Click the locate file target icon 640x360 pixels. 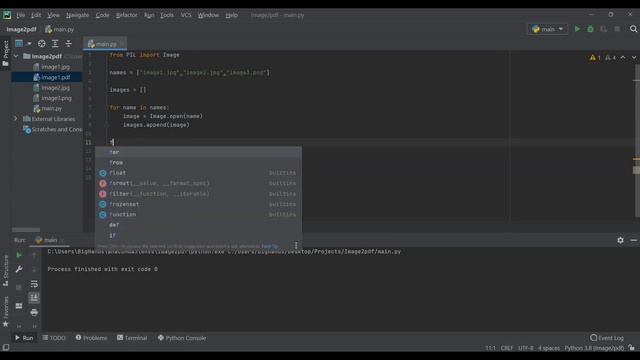click(42, 43)
